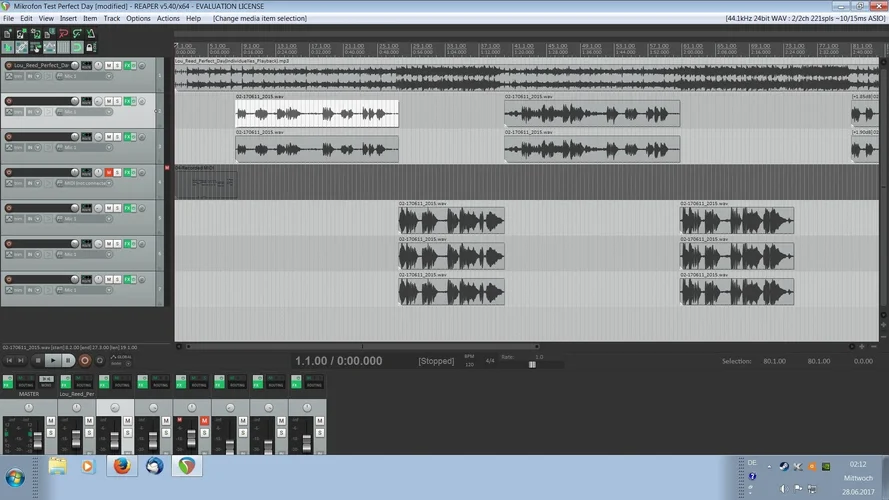Toggle the transport repeat button
This screenshot has height=500, width=889.
click(100, 360)
